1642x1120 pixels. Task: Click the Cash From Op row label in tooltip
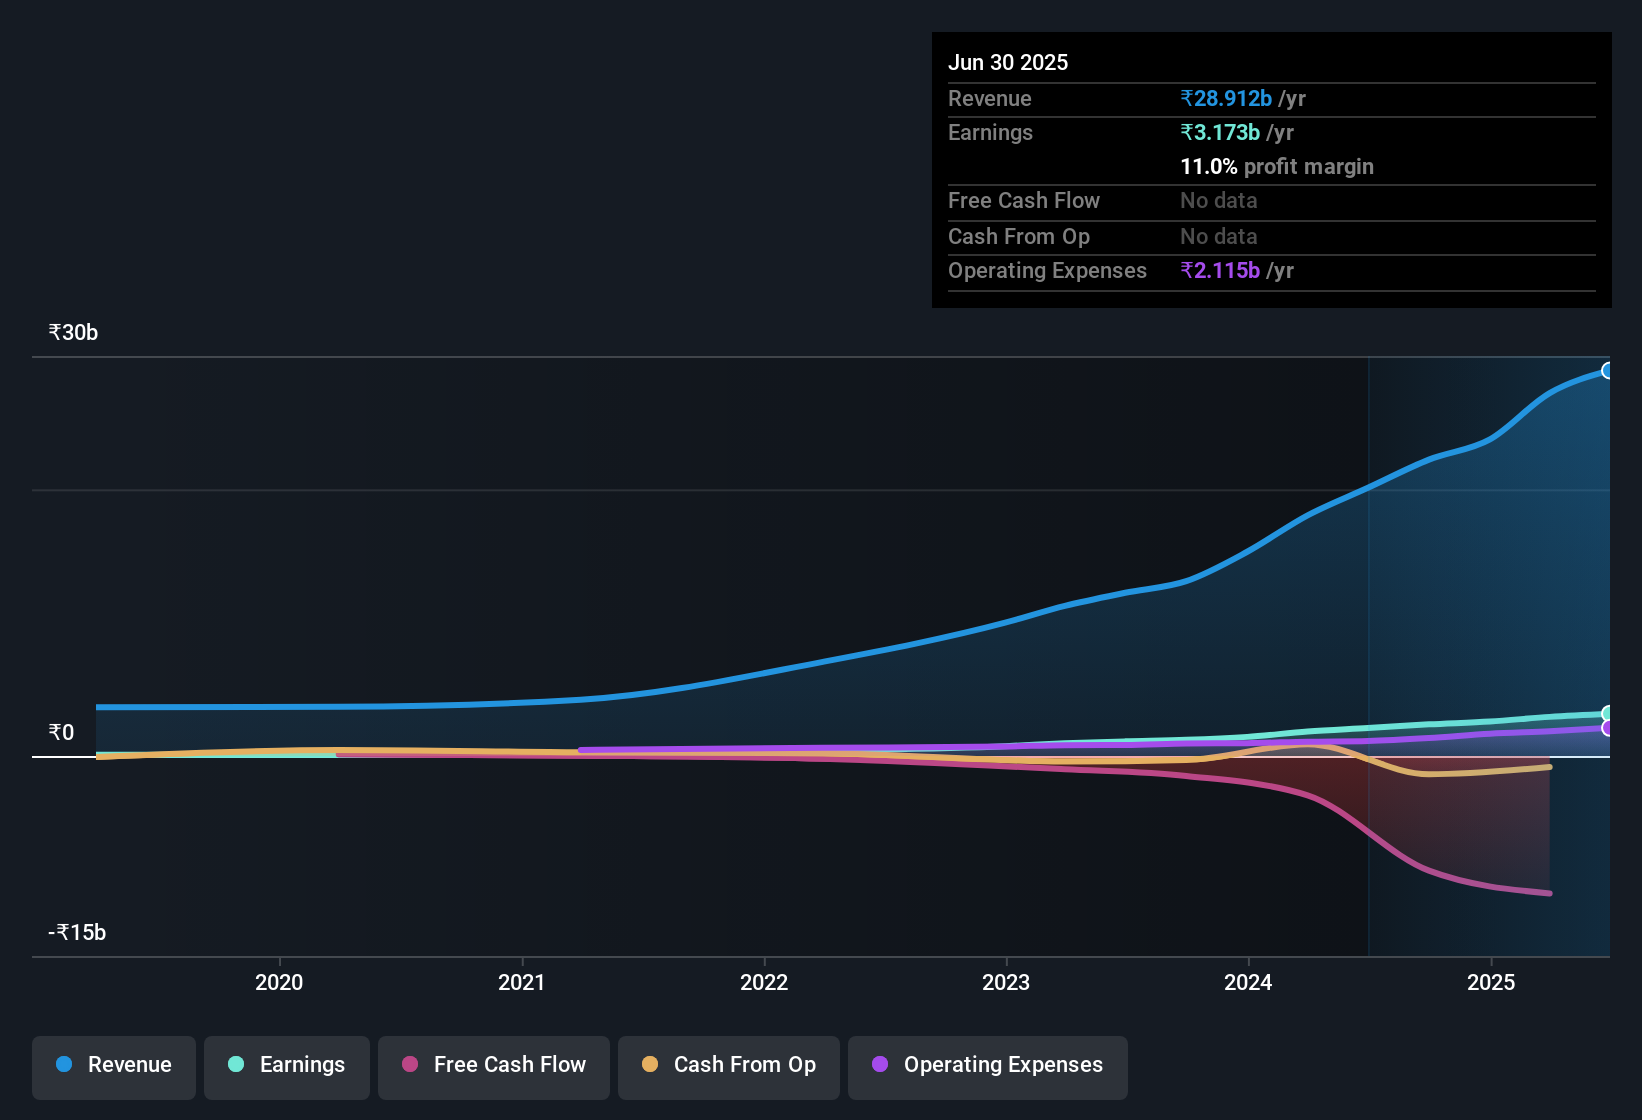click(1019, 236)
